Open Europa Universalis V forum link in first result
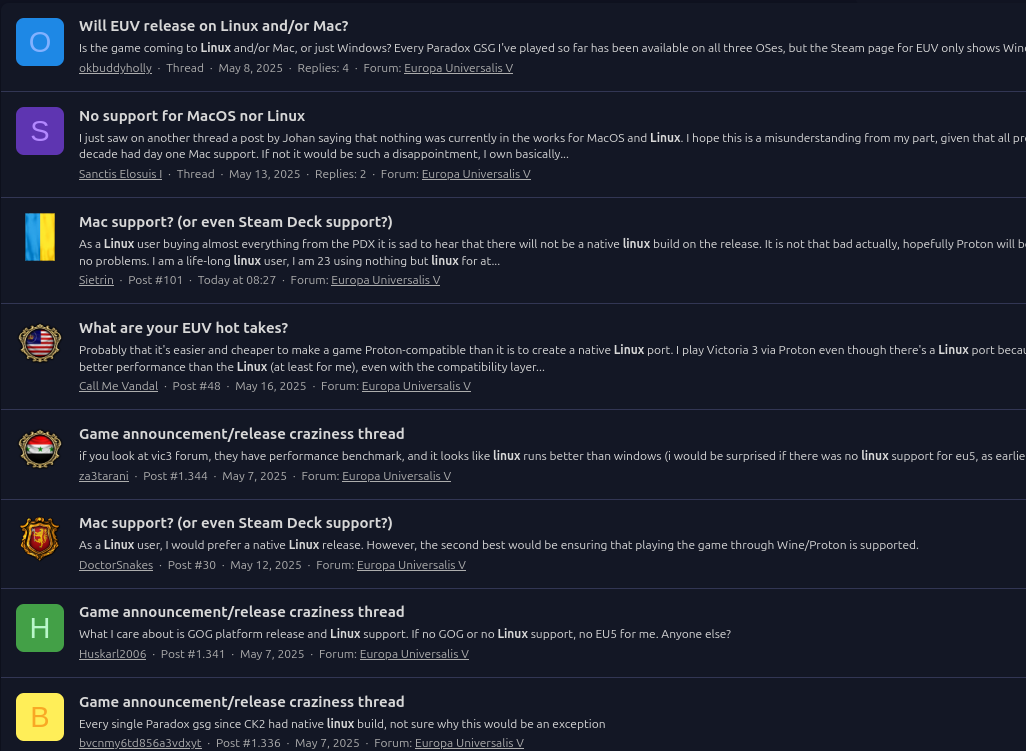 click(x=459, y=68)
